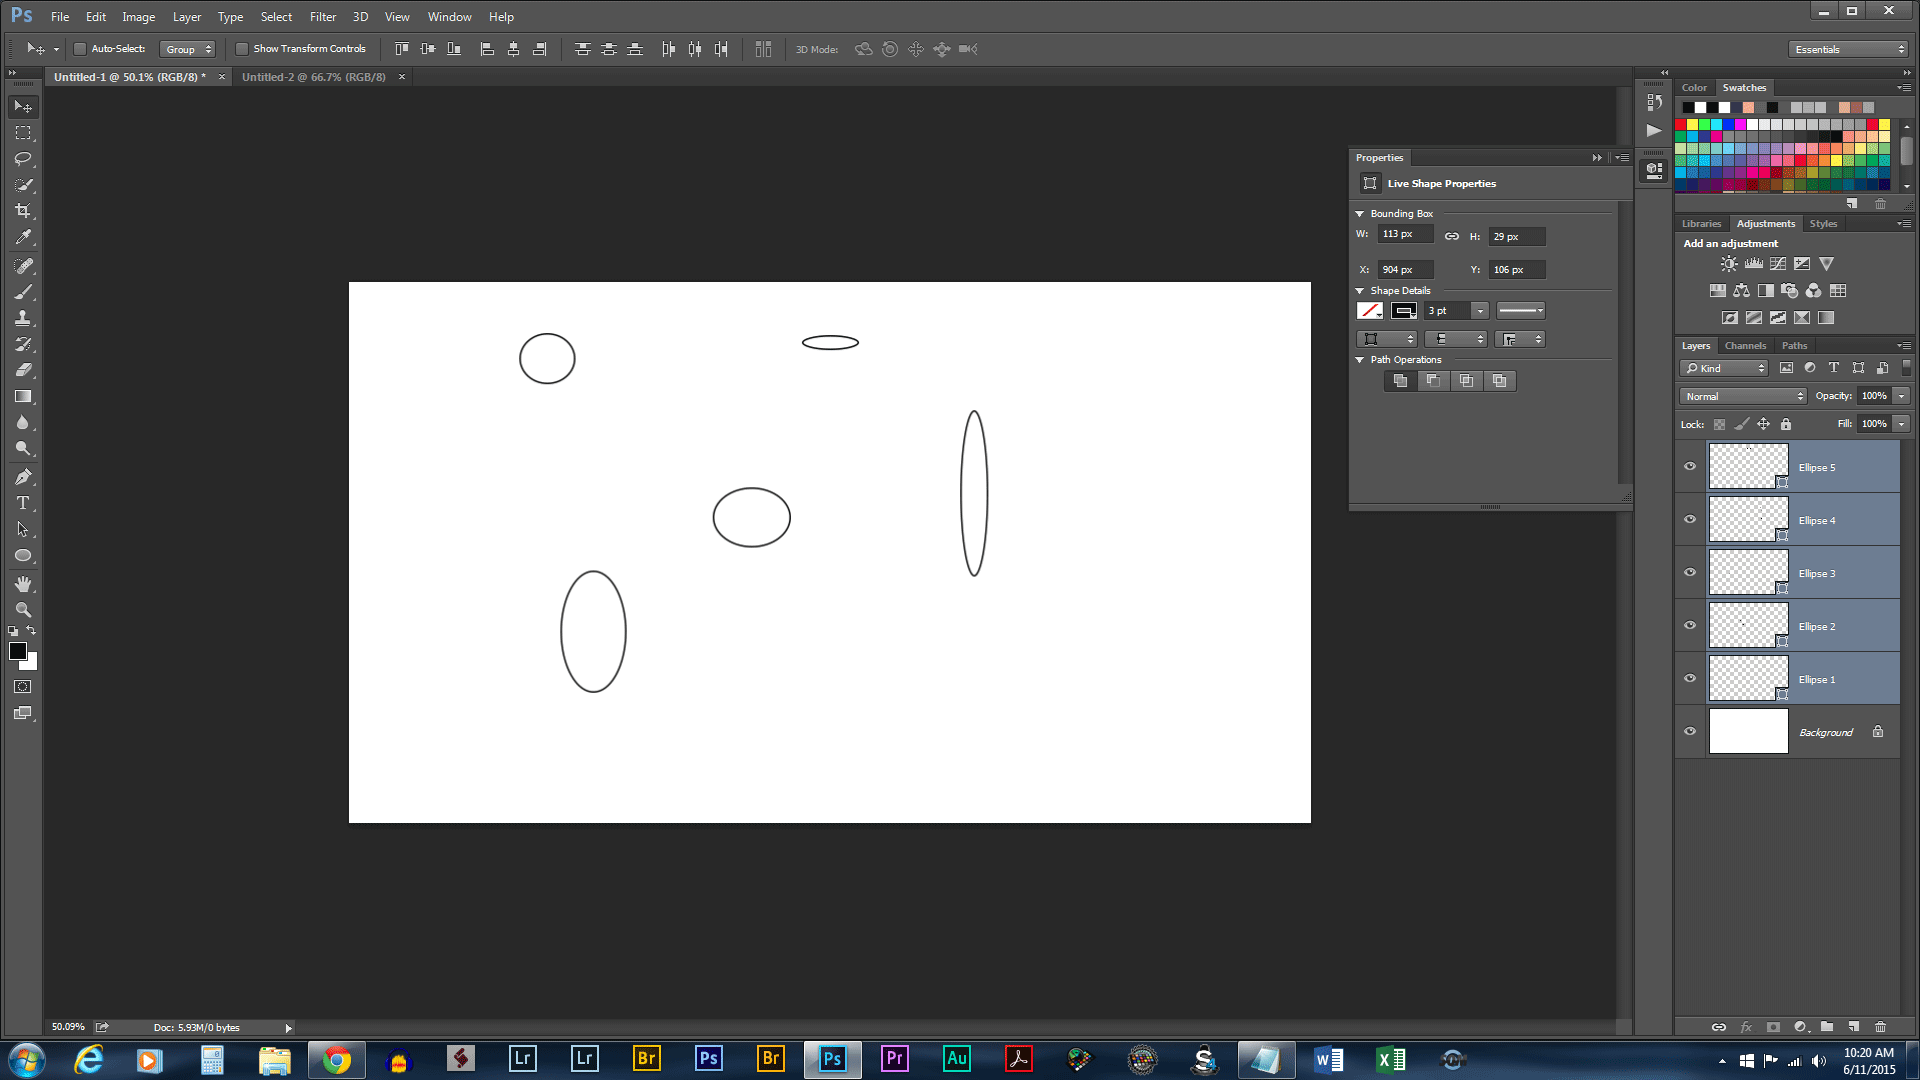1920x1080 pixels.
Task: Click the link icon between W and H fields
Action: click(1452, 236)
